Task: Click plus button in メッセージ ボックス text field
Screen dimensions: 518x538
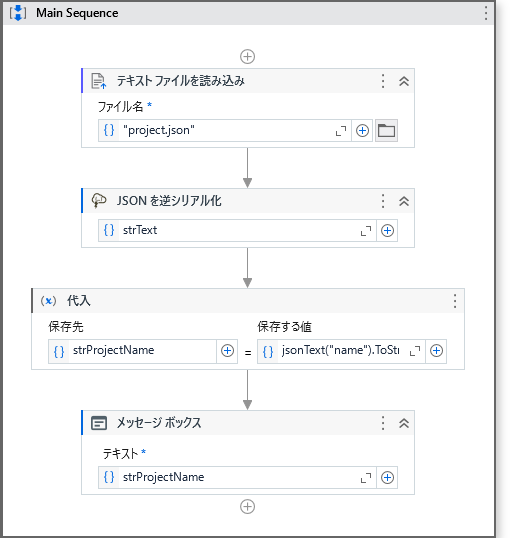Action: pyautogui.click(x=387, y=478)
